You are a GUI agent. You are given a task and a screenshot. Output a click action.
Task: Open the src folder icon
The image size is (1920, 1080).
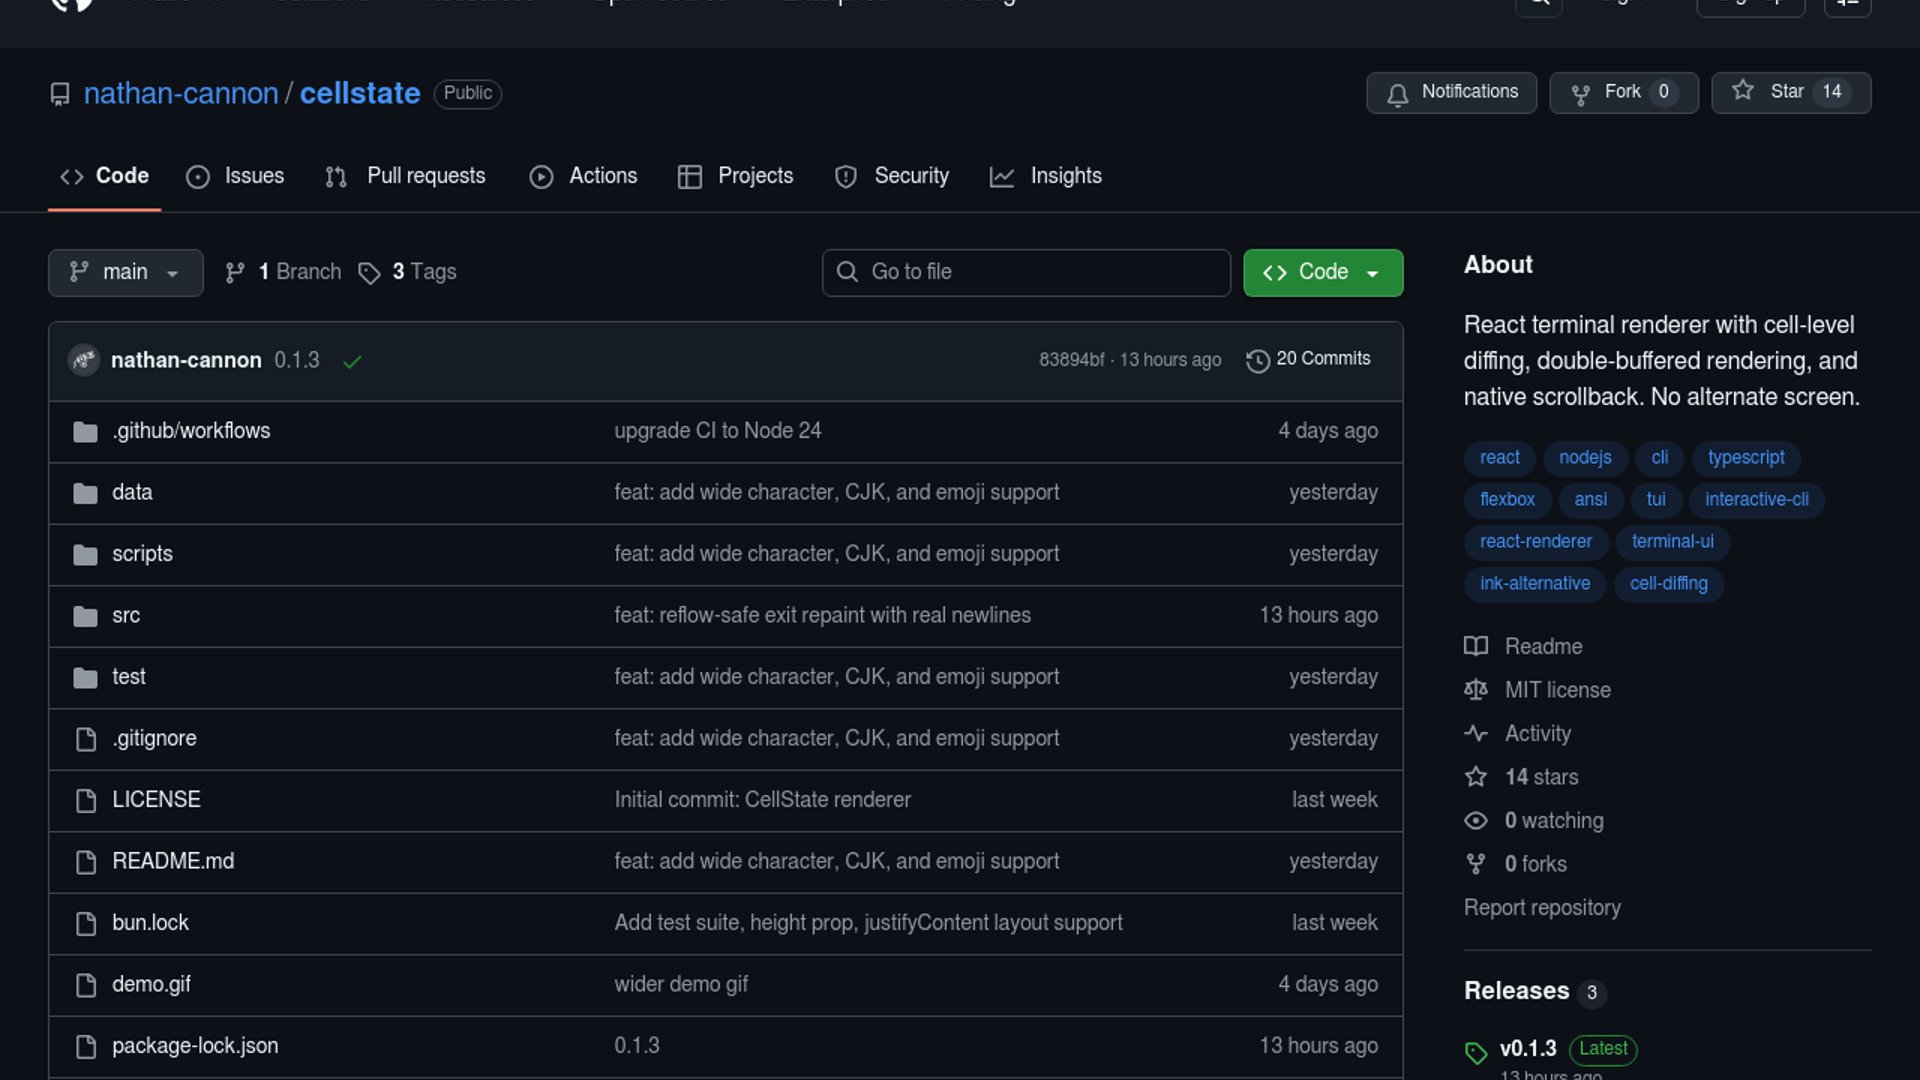(85, 616)
